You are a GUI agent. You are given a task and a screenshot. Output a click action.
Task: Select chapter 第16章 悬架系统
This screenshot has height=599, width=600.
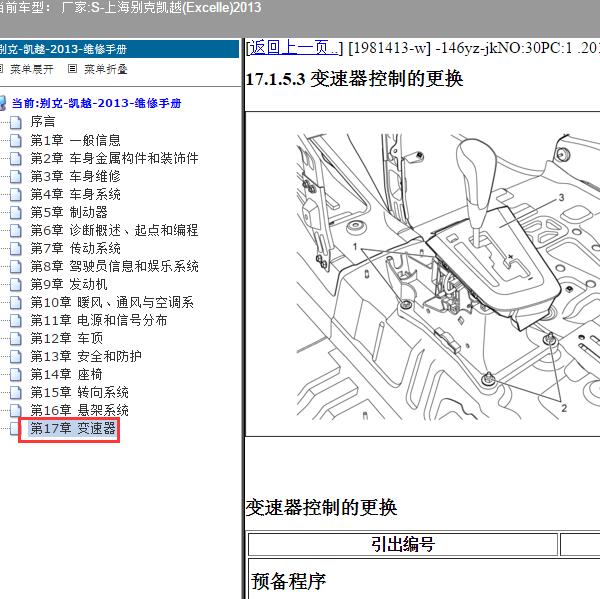[80, 410]
